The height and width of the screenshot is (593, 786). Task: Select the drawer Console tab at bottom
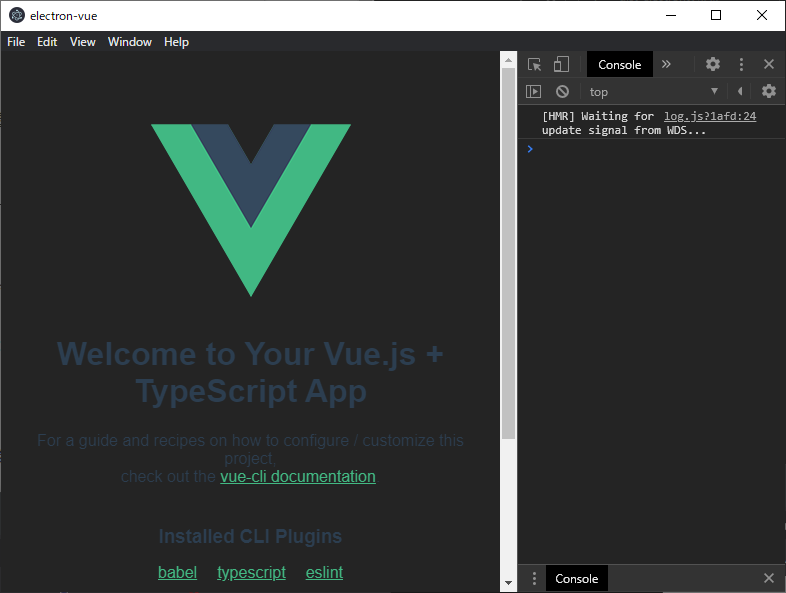(576, 578)
